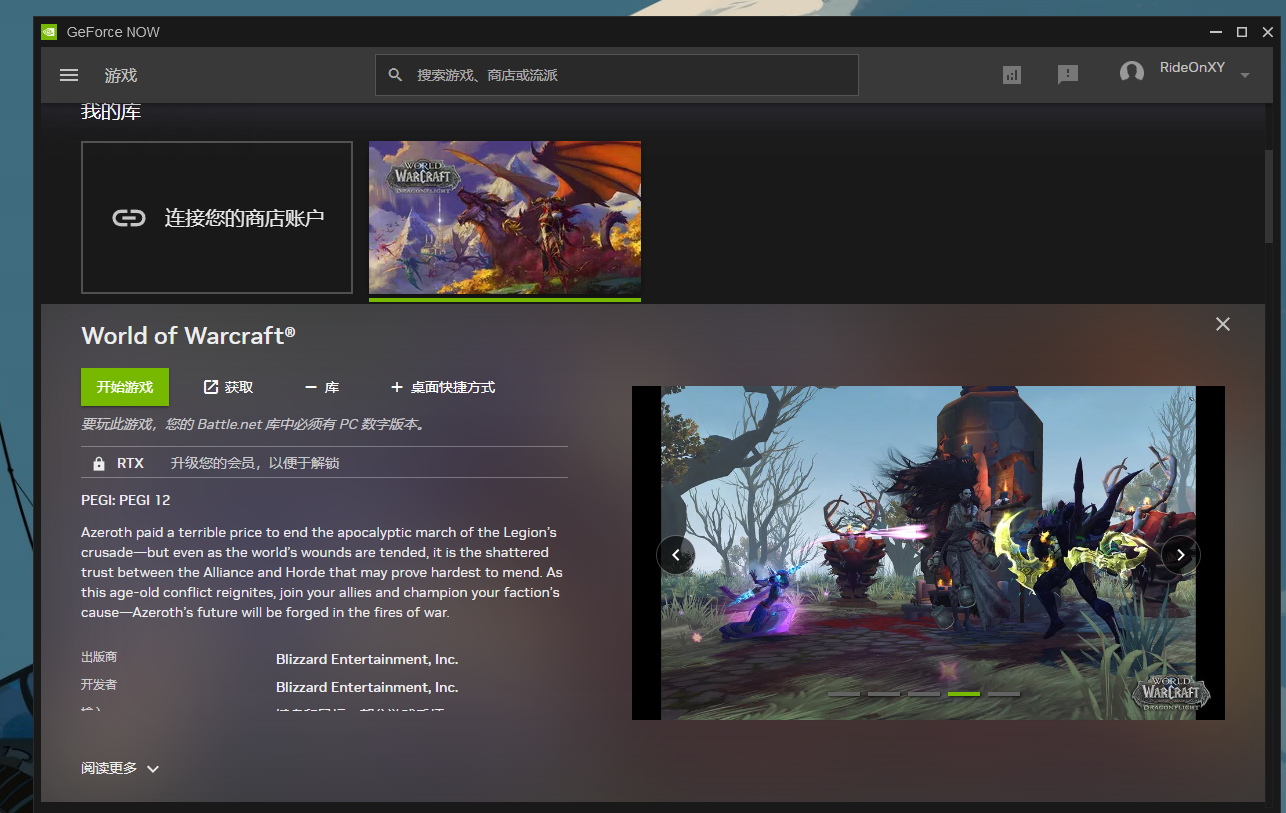Viewport: 1286px width, 813px height.
Task: Add a 桌面快捷方式 shortcut
Action: [443, 387]
